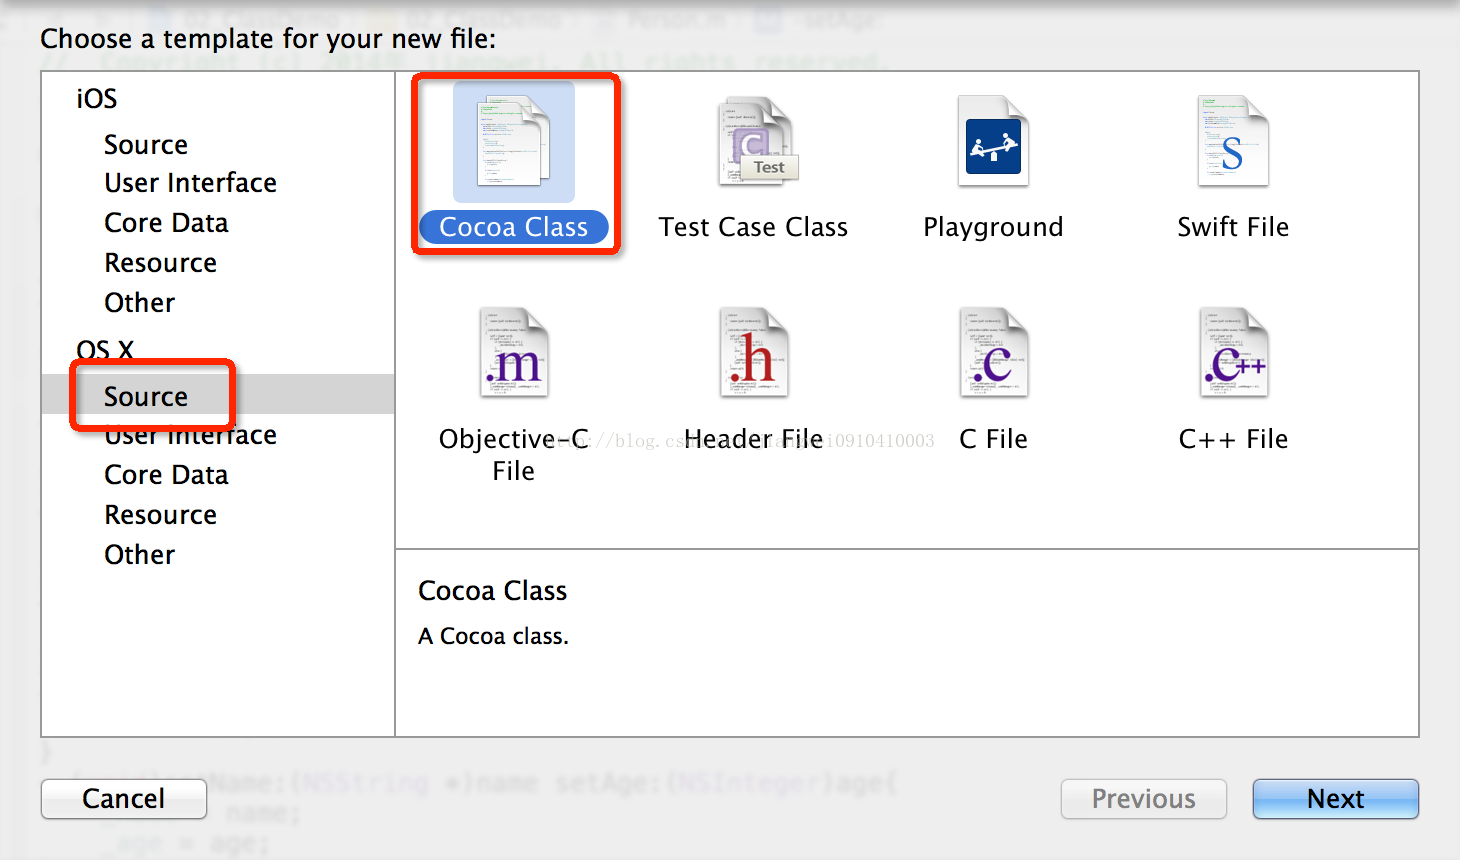The width and height of the screenshot is (1460, 860).
Task: Click the 'A Cocoa class.' description text
Action: pyautogui.click(x=493, y=636)
